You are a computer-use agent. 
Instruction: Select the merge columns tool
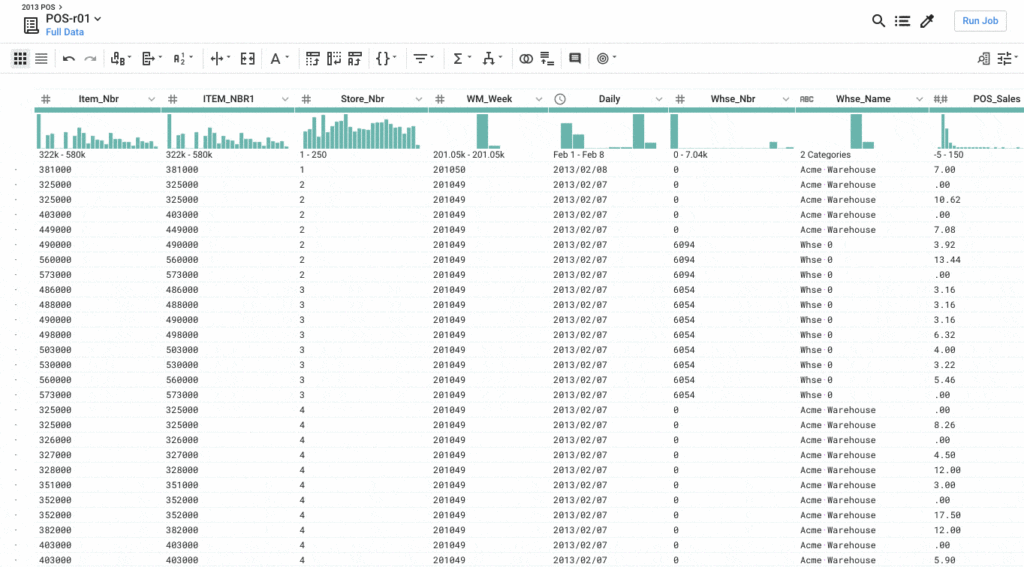click(x=248, y=59)
